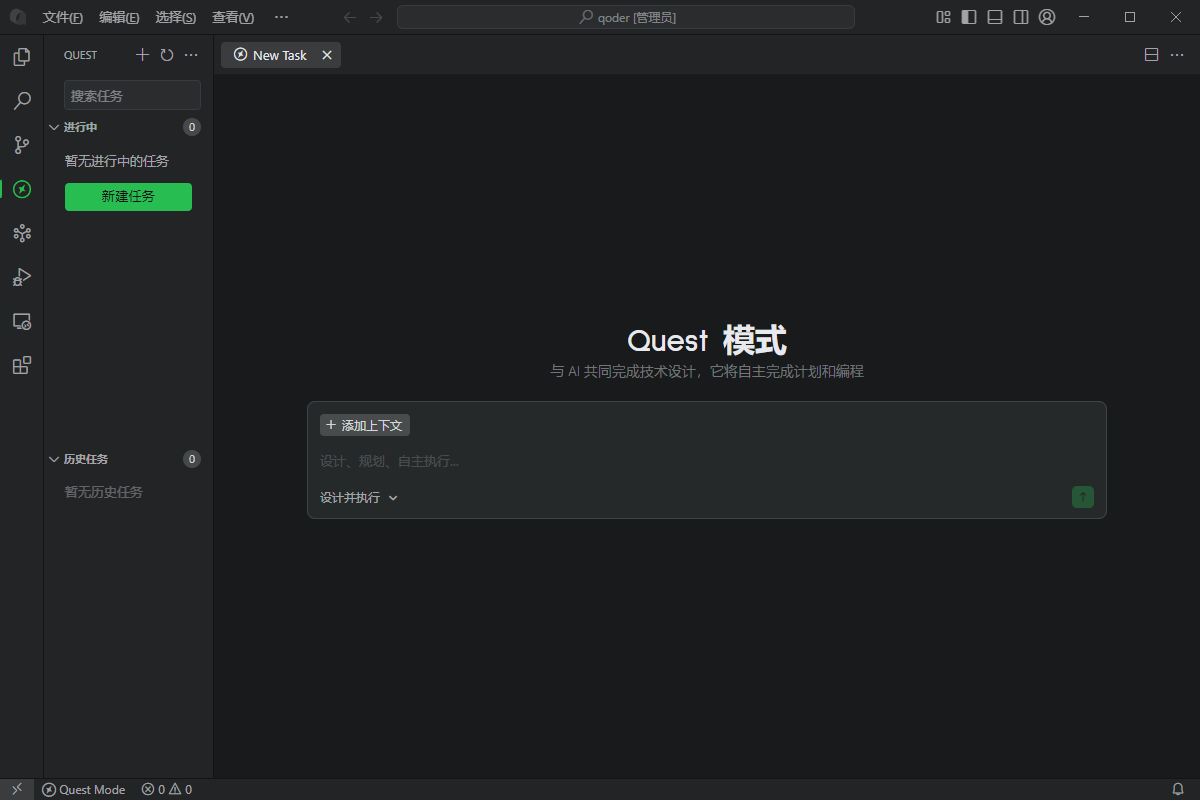The width and height of the screenshot is (1200, 800).
Task: Click the QUEST panel title
Action: [81, 55]
